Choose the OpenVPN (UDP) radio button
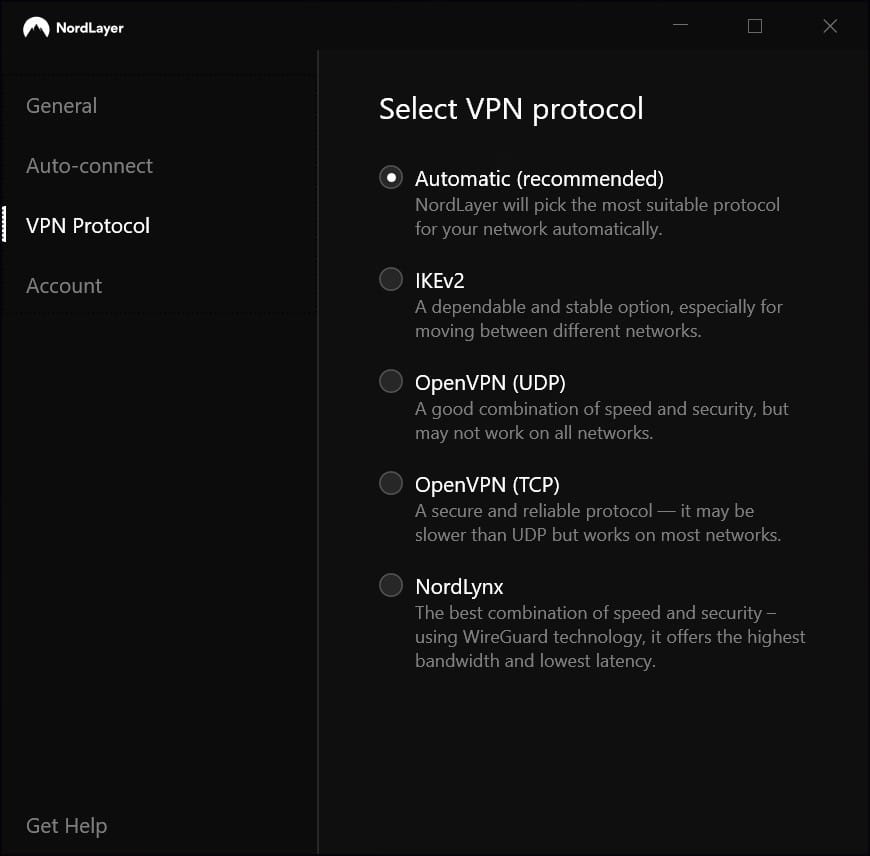 coord(390,381)
